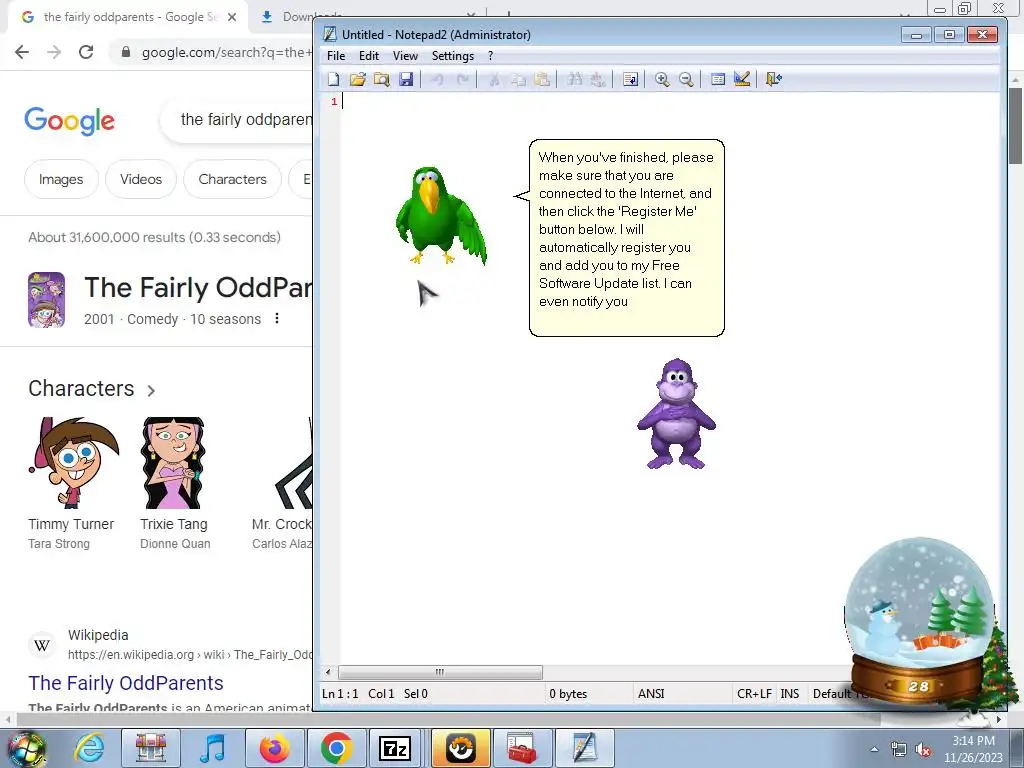The image size is (1024, 768).
Task: Toggle Word Wrap toolbar icon
Action: (x=630, y=80)
